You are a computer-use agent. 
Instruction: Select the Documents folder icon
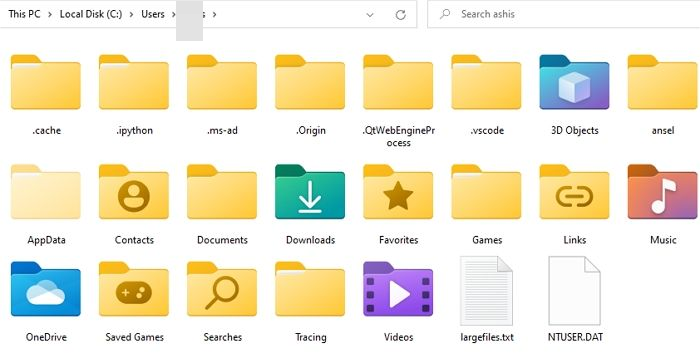pos(222,192)
